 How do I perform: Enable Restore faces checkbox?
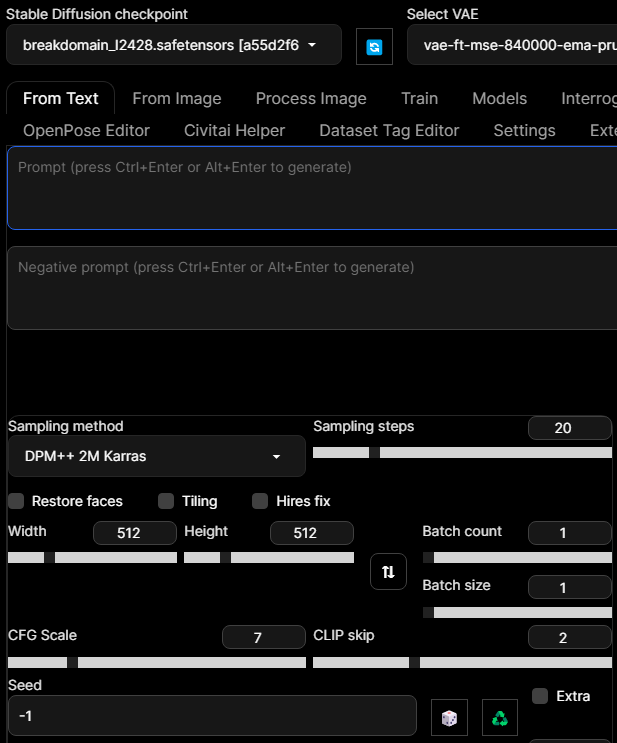pyautogui.click(x=16, y=501)
